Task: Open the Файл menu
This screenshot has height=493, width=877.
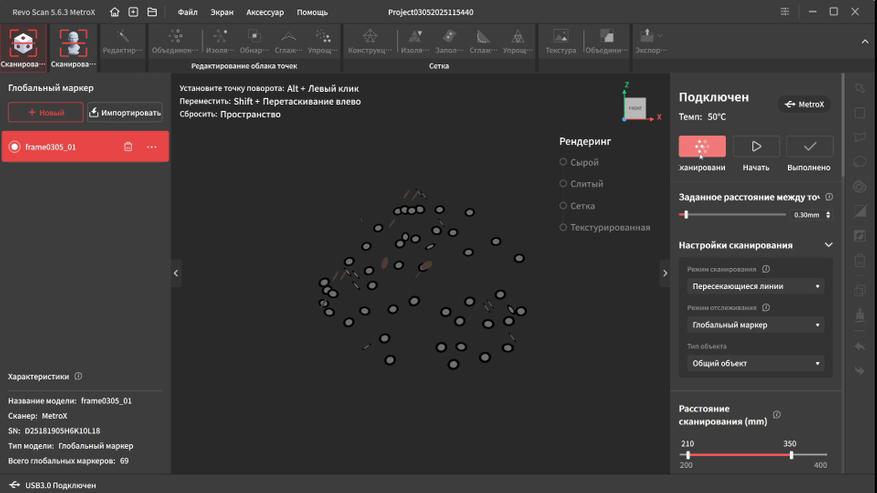Action: click(187, 12)
